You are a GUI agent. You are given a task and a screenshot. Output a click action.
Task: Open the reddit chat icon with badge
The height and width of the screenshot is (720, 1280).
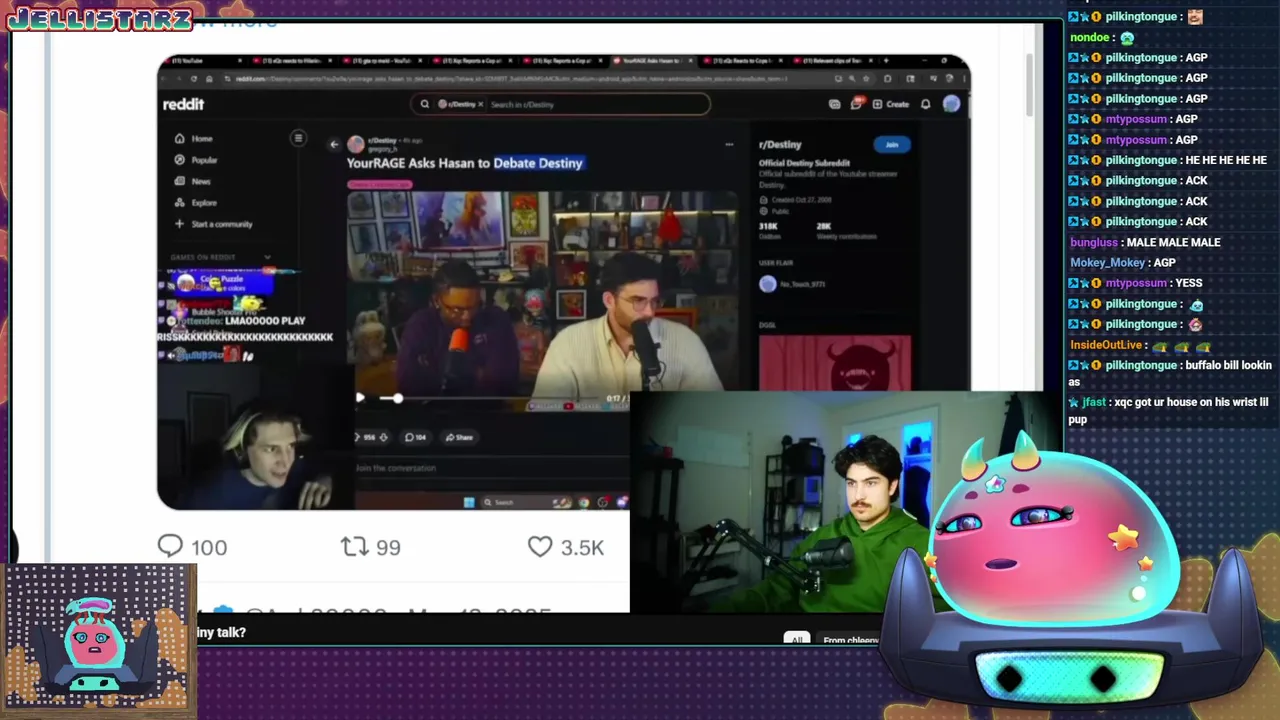(x=857, y=103)
